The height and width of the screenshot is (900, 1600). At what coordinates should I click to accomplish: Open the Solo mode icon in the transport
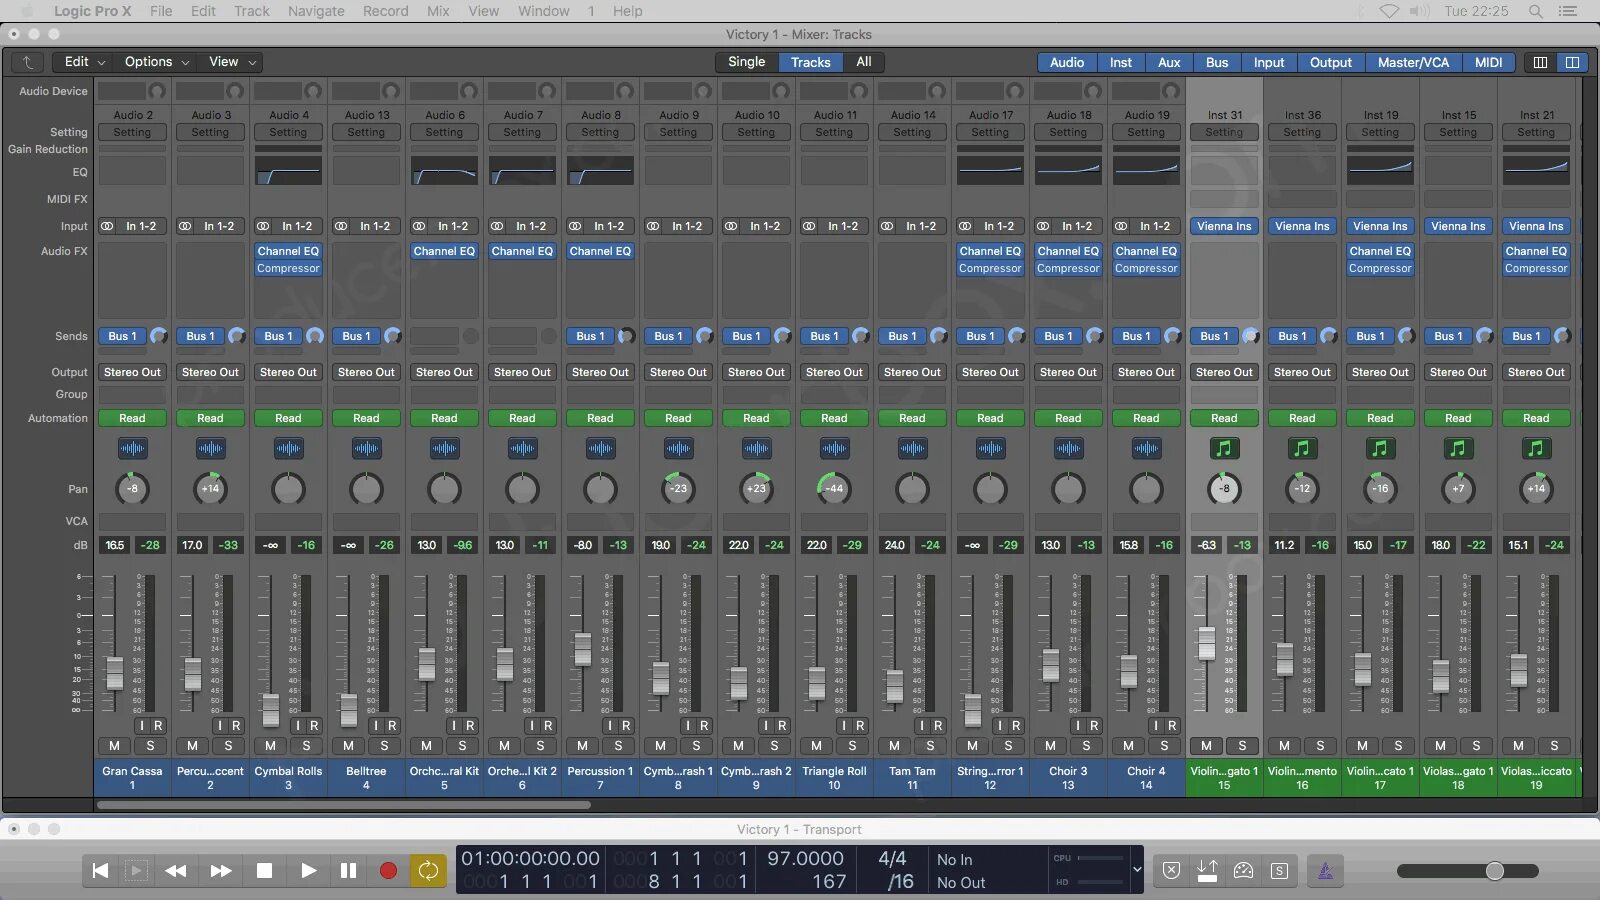(x=1278, y=870)
